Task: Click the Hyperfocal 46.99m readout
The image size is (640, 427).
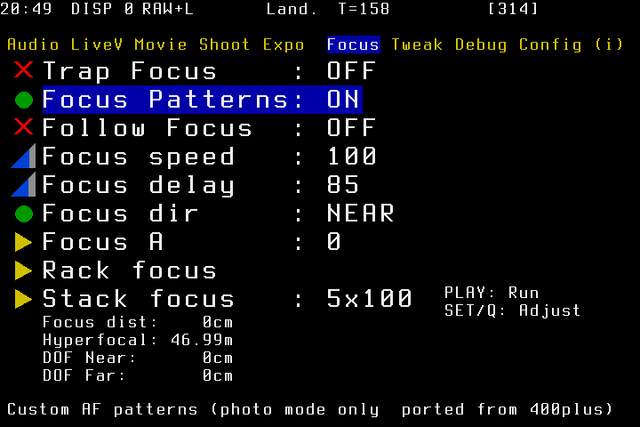Action: pos(138,340)
